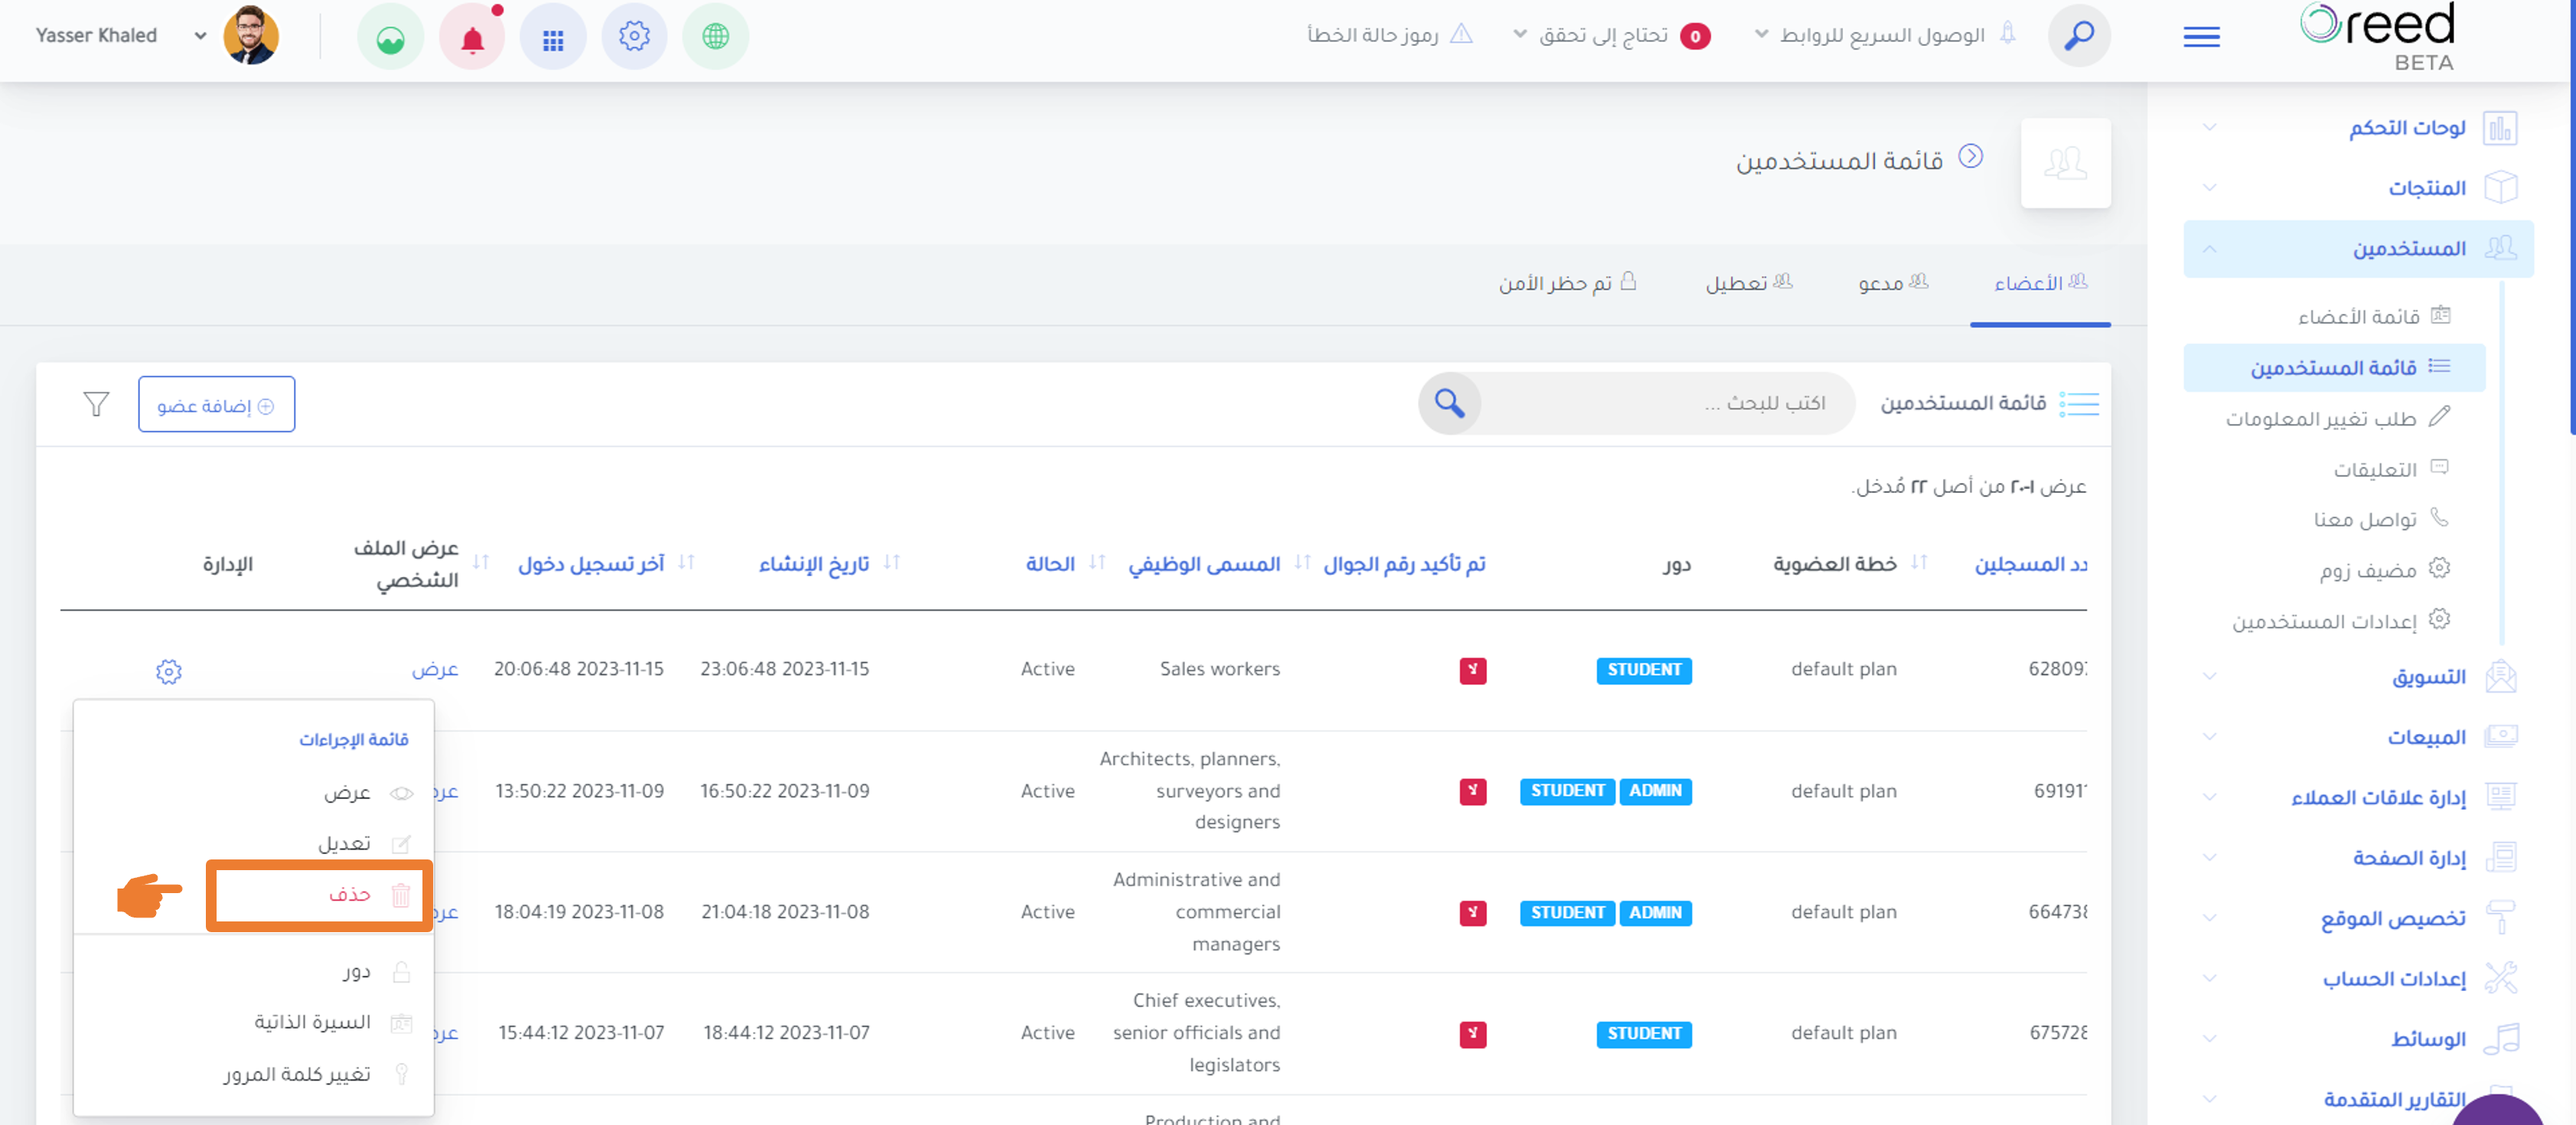Viewport: 2576px width, 1125px height.
Task: Open the needs verification dropdown
Action: (1612, 36)
